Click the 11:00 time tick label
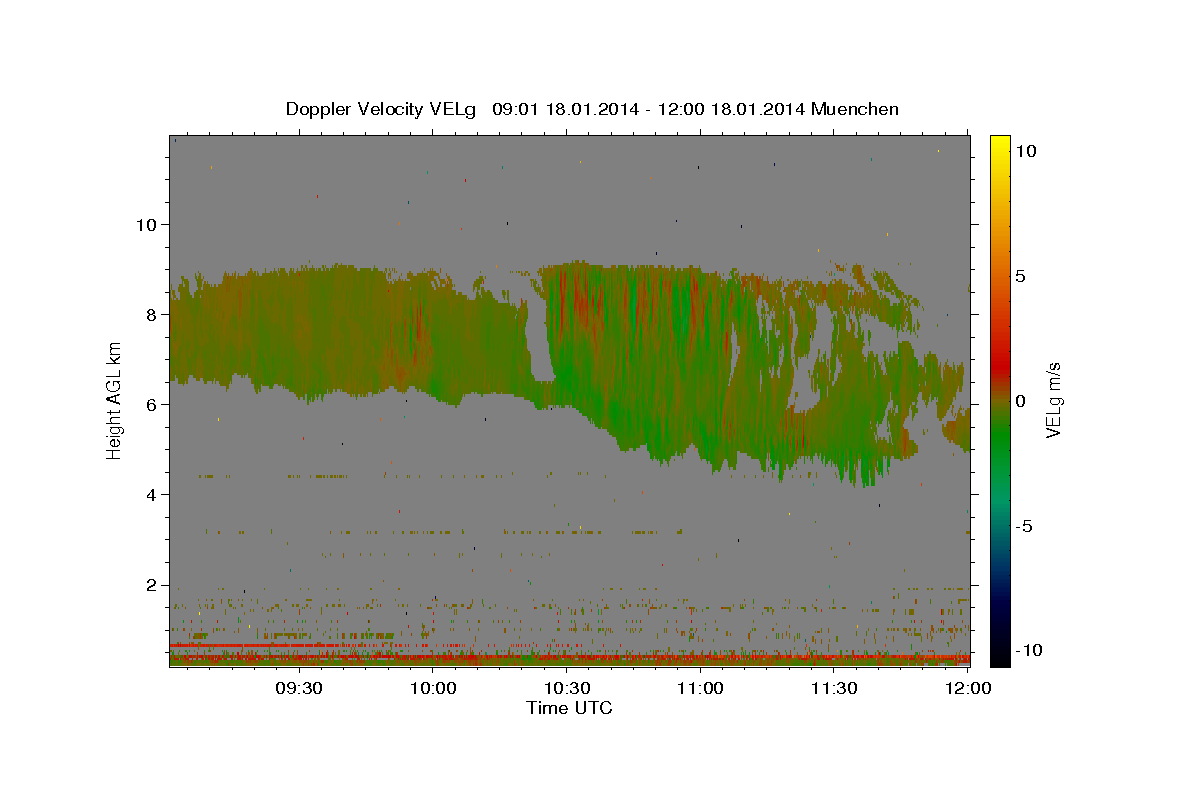This screenshot has width=1200, height=800. tap(701, 688)
